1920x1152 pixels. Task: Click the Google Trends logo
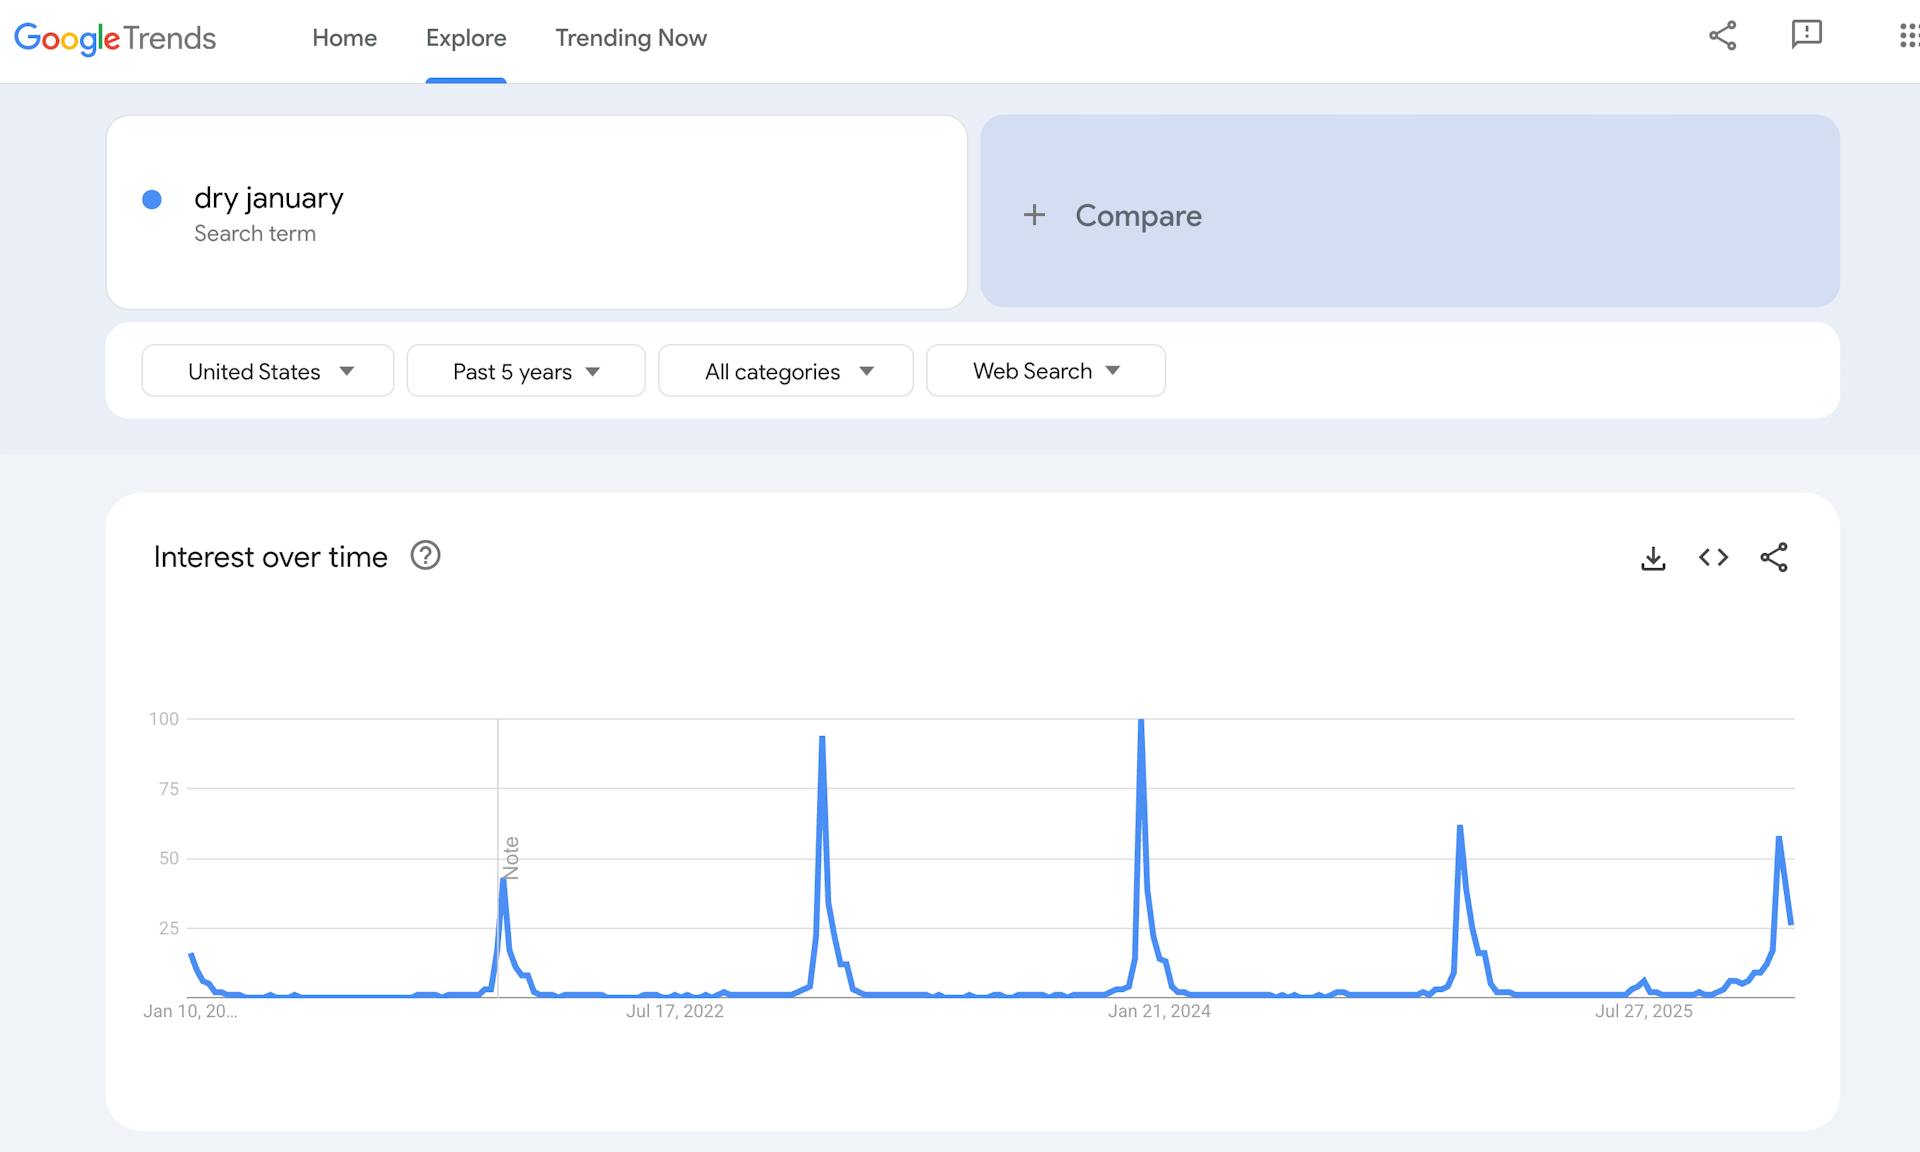click(x=115, y=38)
